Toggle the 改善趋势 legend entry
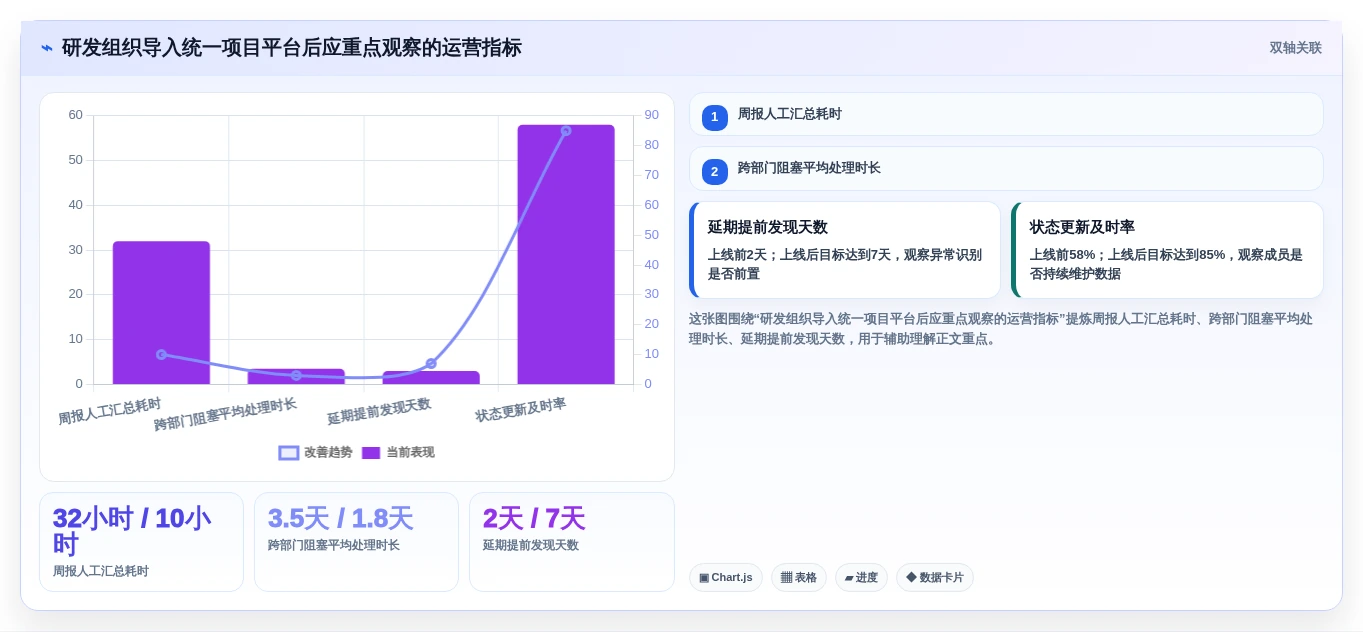Image resolution: width=1363 pixels, height=632 pixels. pos(316,452)
